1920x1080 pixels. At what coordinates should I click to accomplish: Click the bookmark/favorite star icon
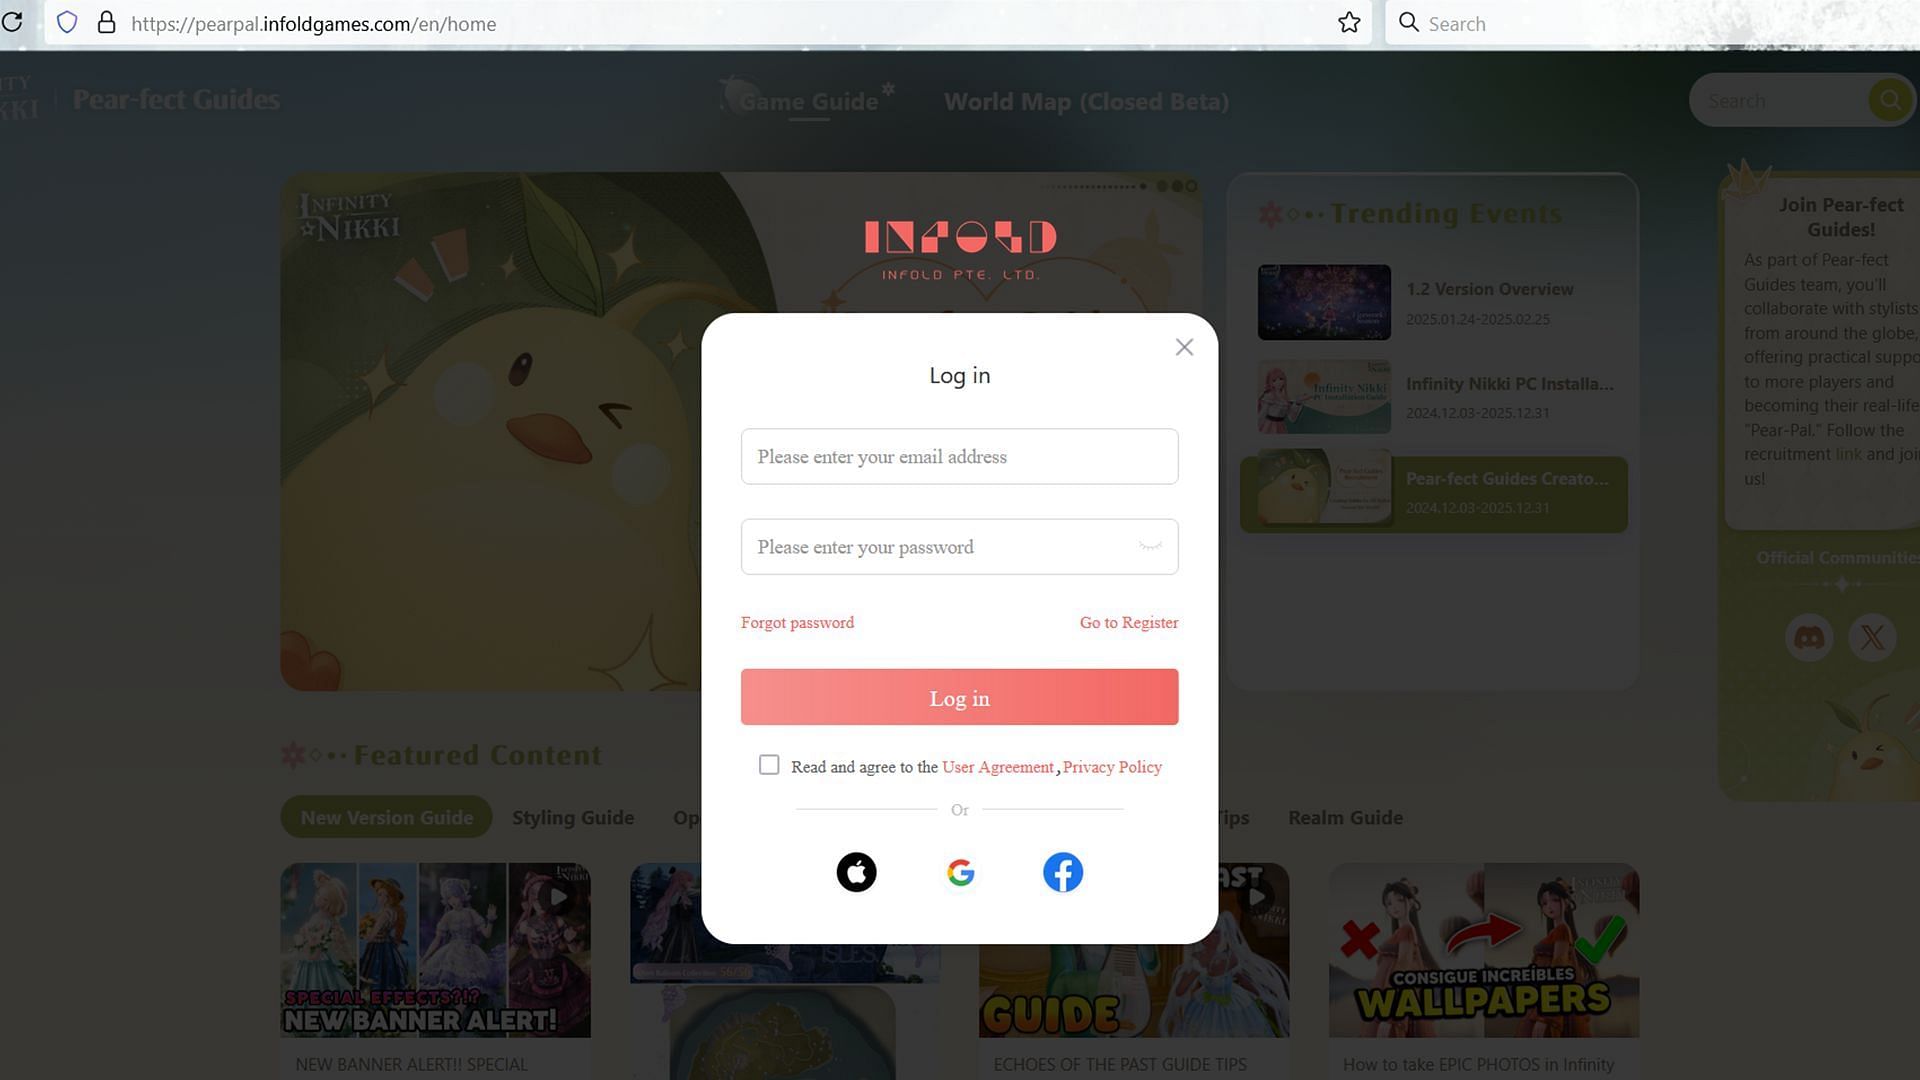(1348, 22)
